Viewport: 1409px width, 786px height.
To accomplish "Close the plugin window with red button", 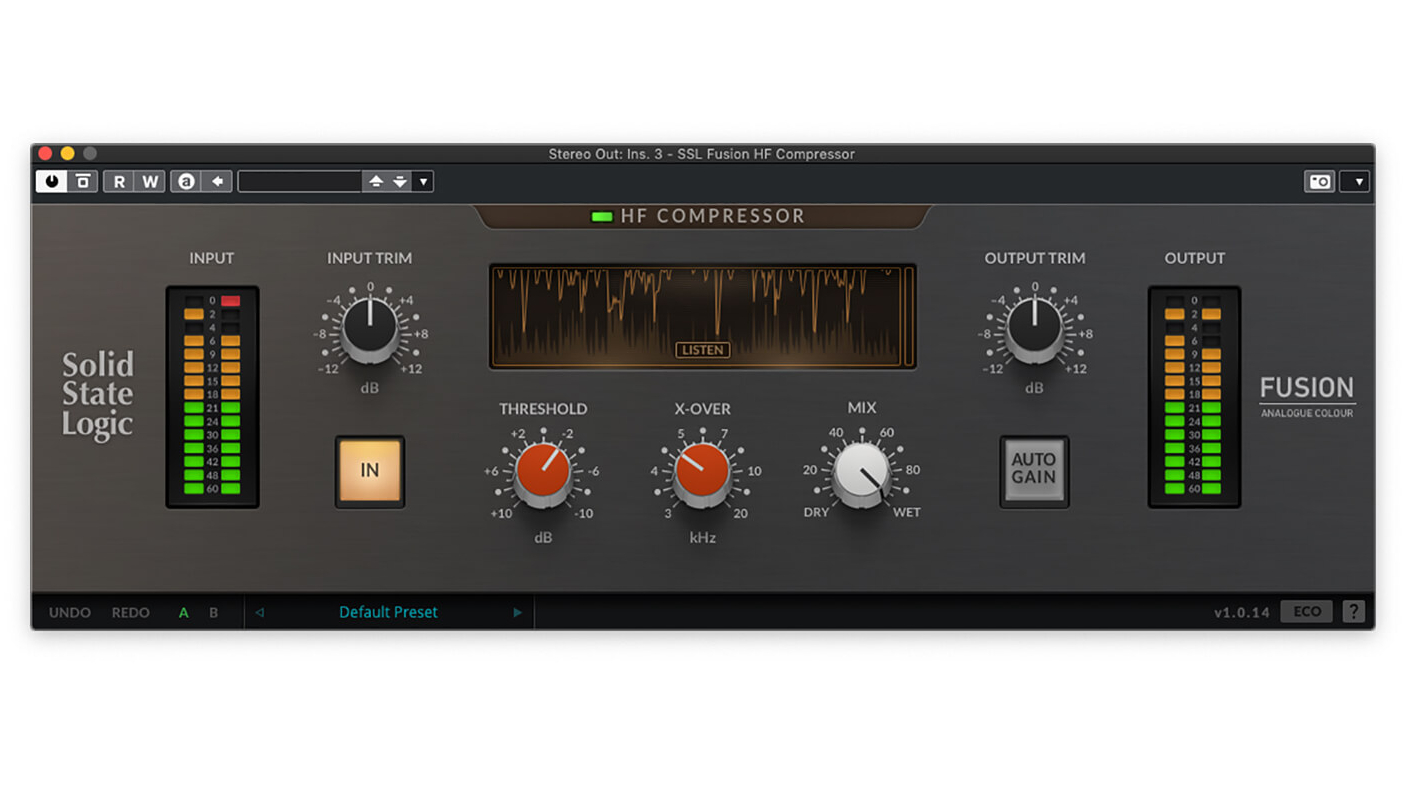I will (x=45, y=153).
